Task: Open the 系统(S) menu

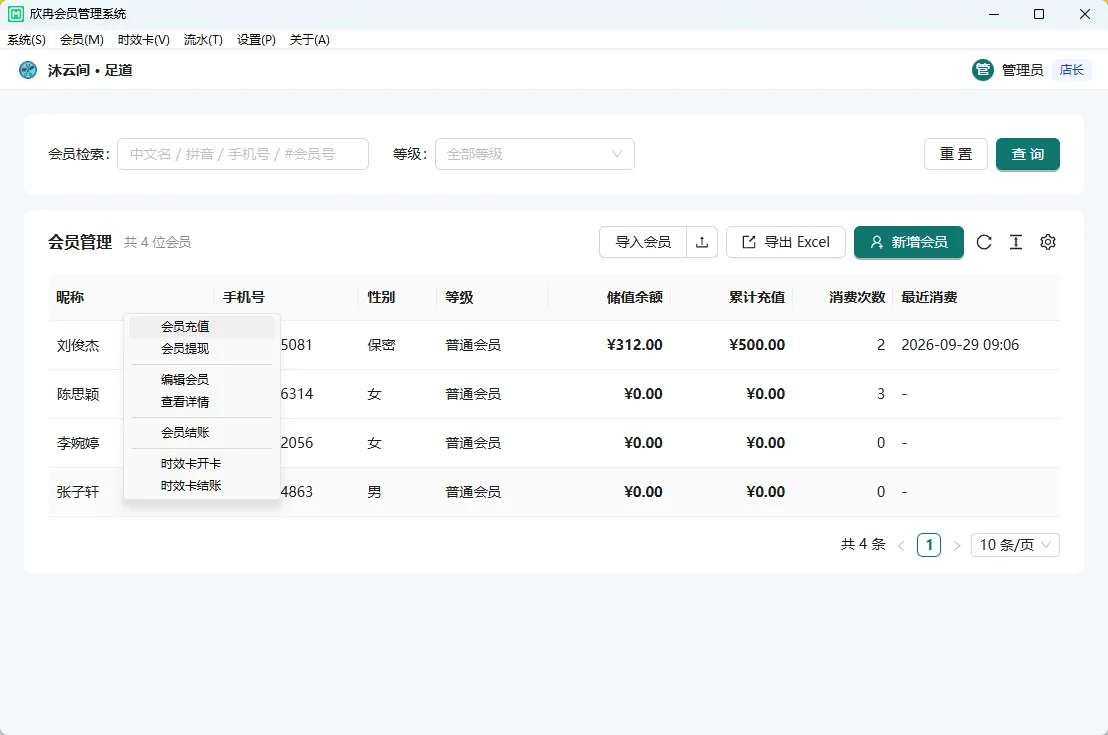Action: pos(26,40)
